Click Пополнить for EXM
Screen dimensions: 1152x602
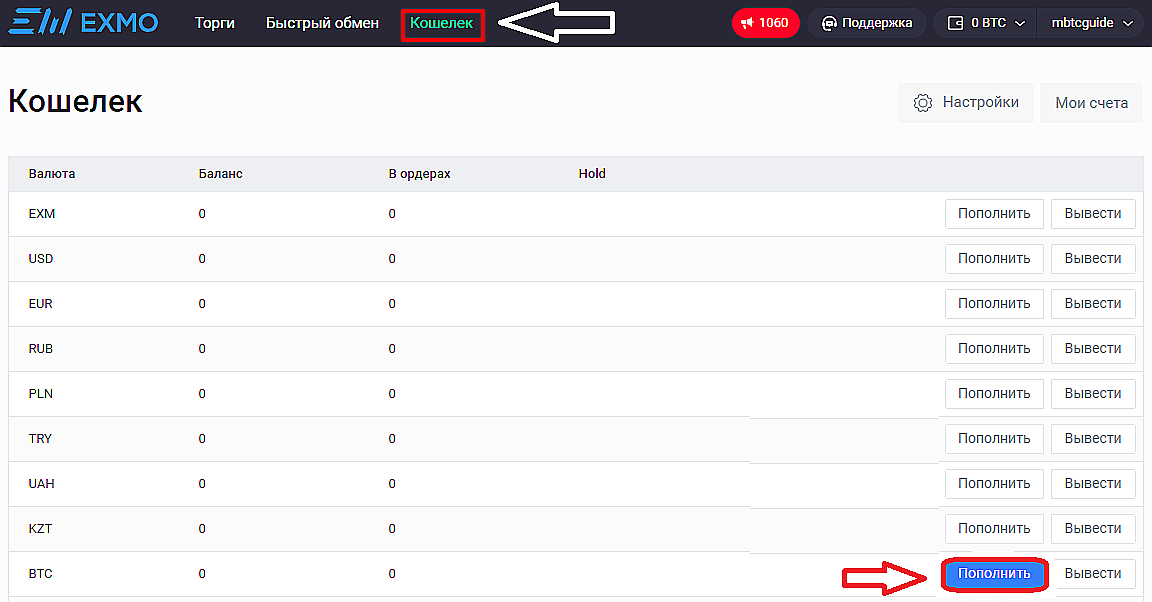point(994,214)
